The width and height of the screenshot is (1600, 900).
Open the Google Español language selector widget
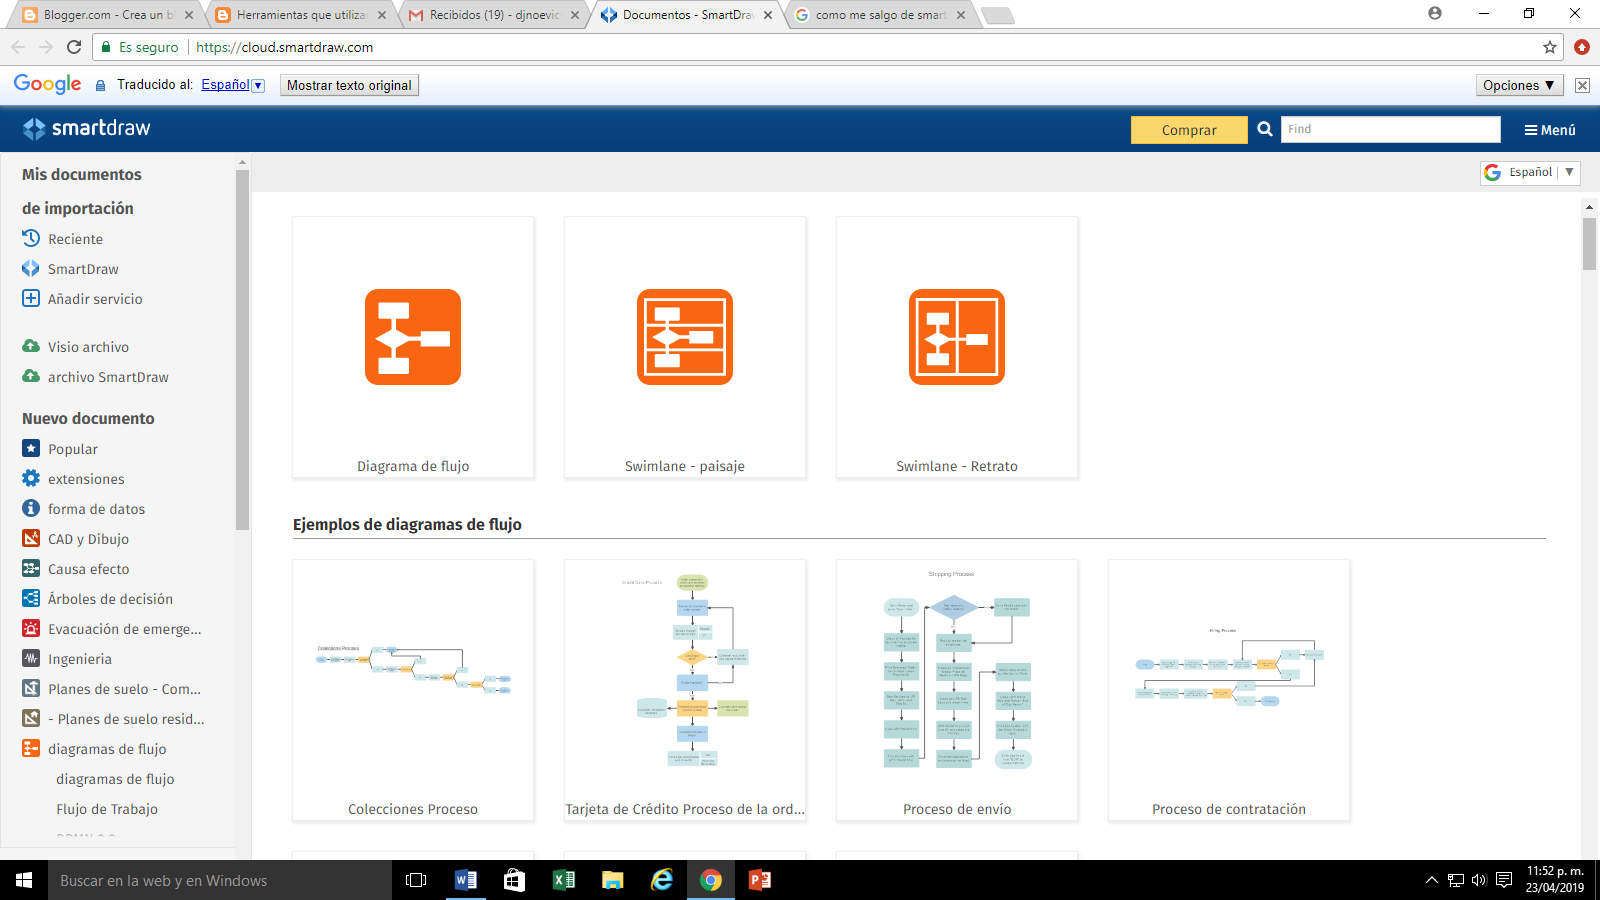pos(1530,172)
